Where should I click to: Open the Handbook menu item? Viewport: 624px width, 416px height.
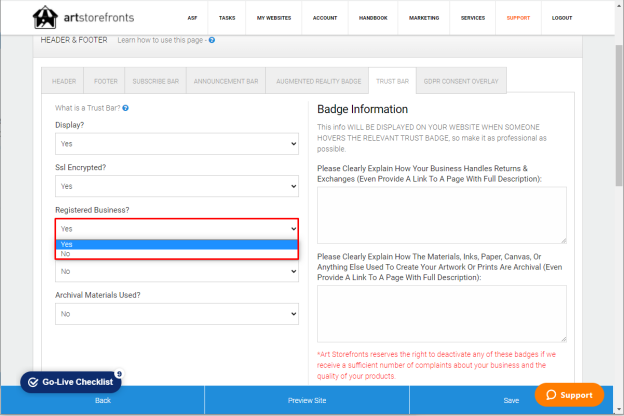tap(373, 18)
